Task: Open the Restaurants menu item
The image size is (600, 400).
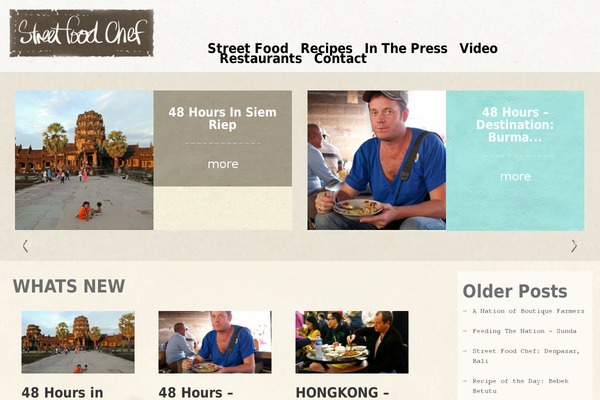Action: [261, 59]
